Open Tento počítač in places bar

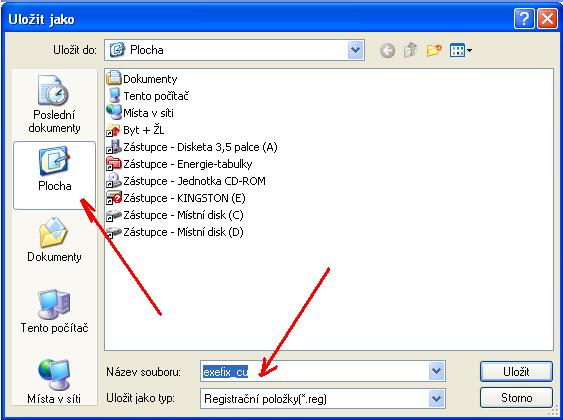[54, 311]
